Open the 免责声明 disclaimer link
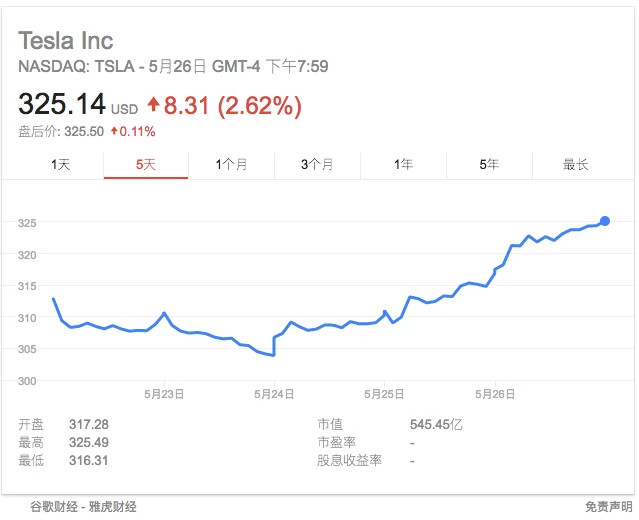639x520 pixels. [608, 507]
